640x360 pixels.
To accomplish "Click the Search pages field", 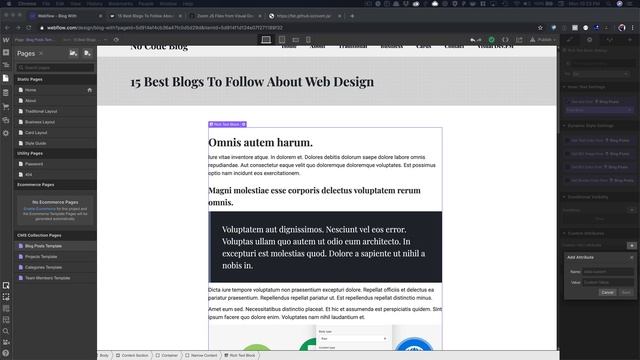I will (56, 68).
